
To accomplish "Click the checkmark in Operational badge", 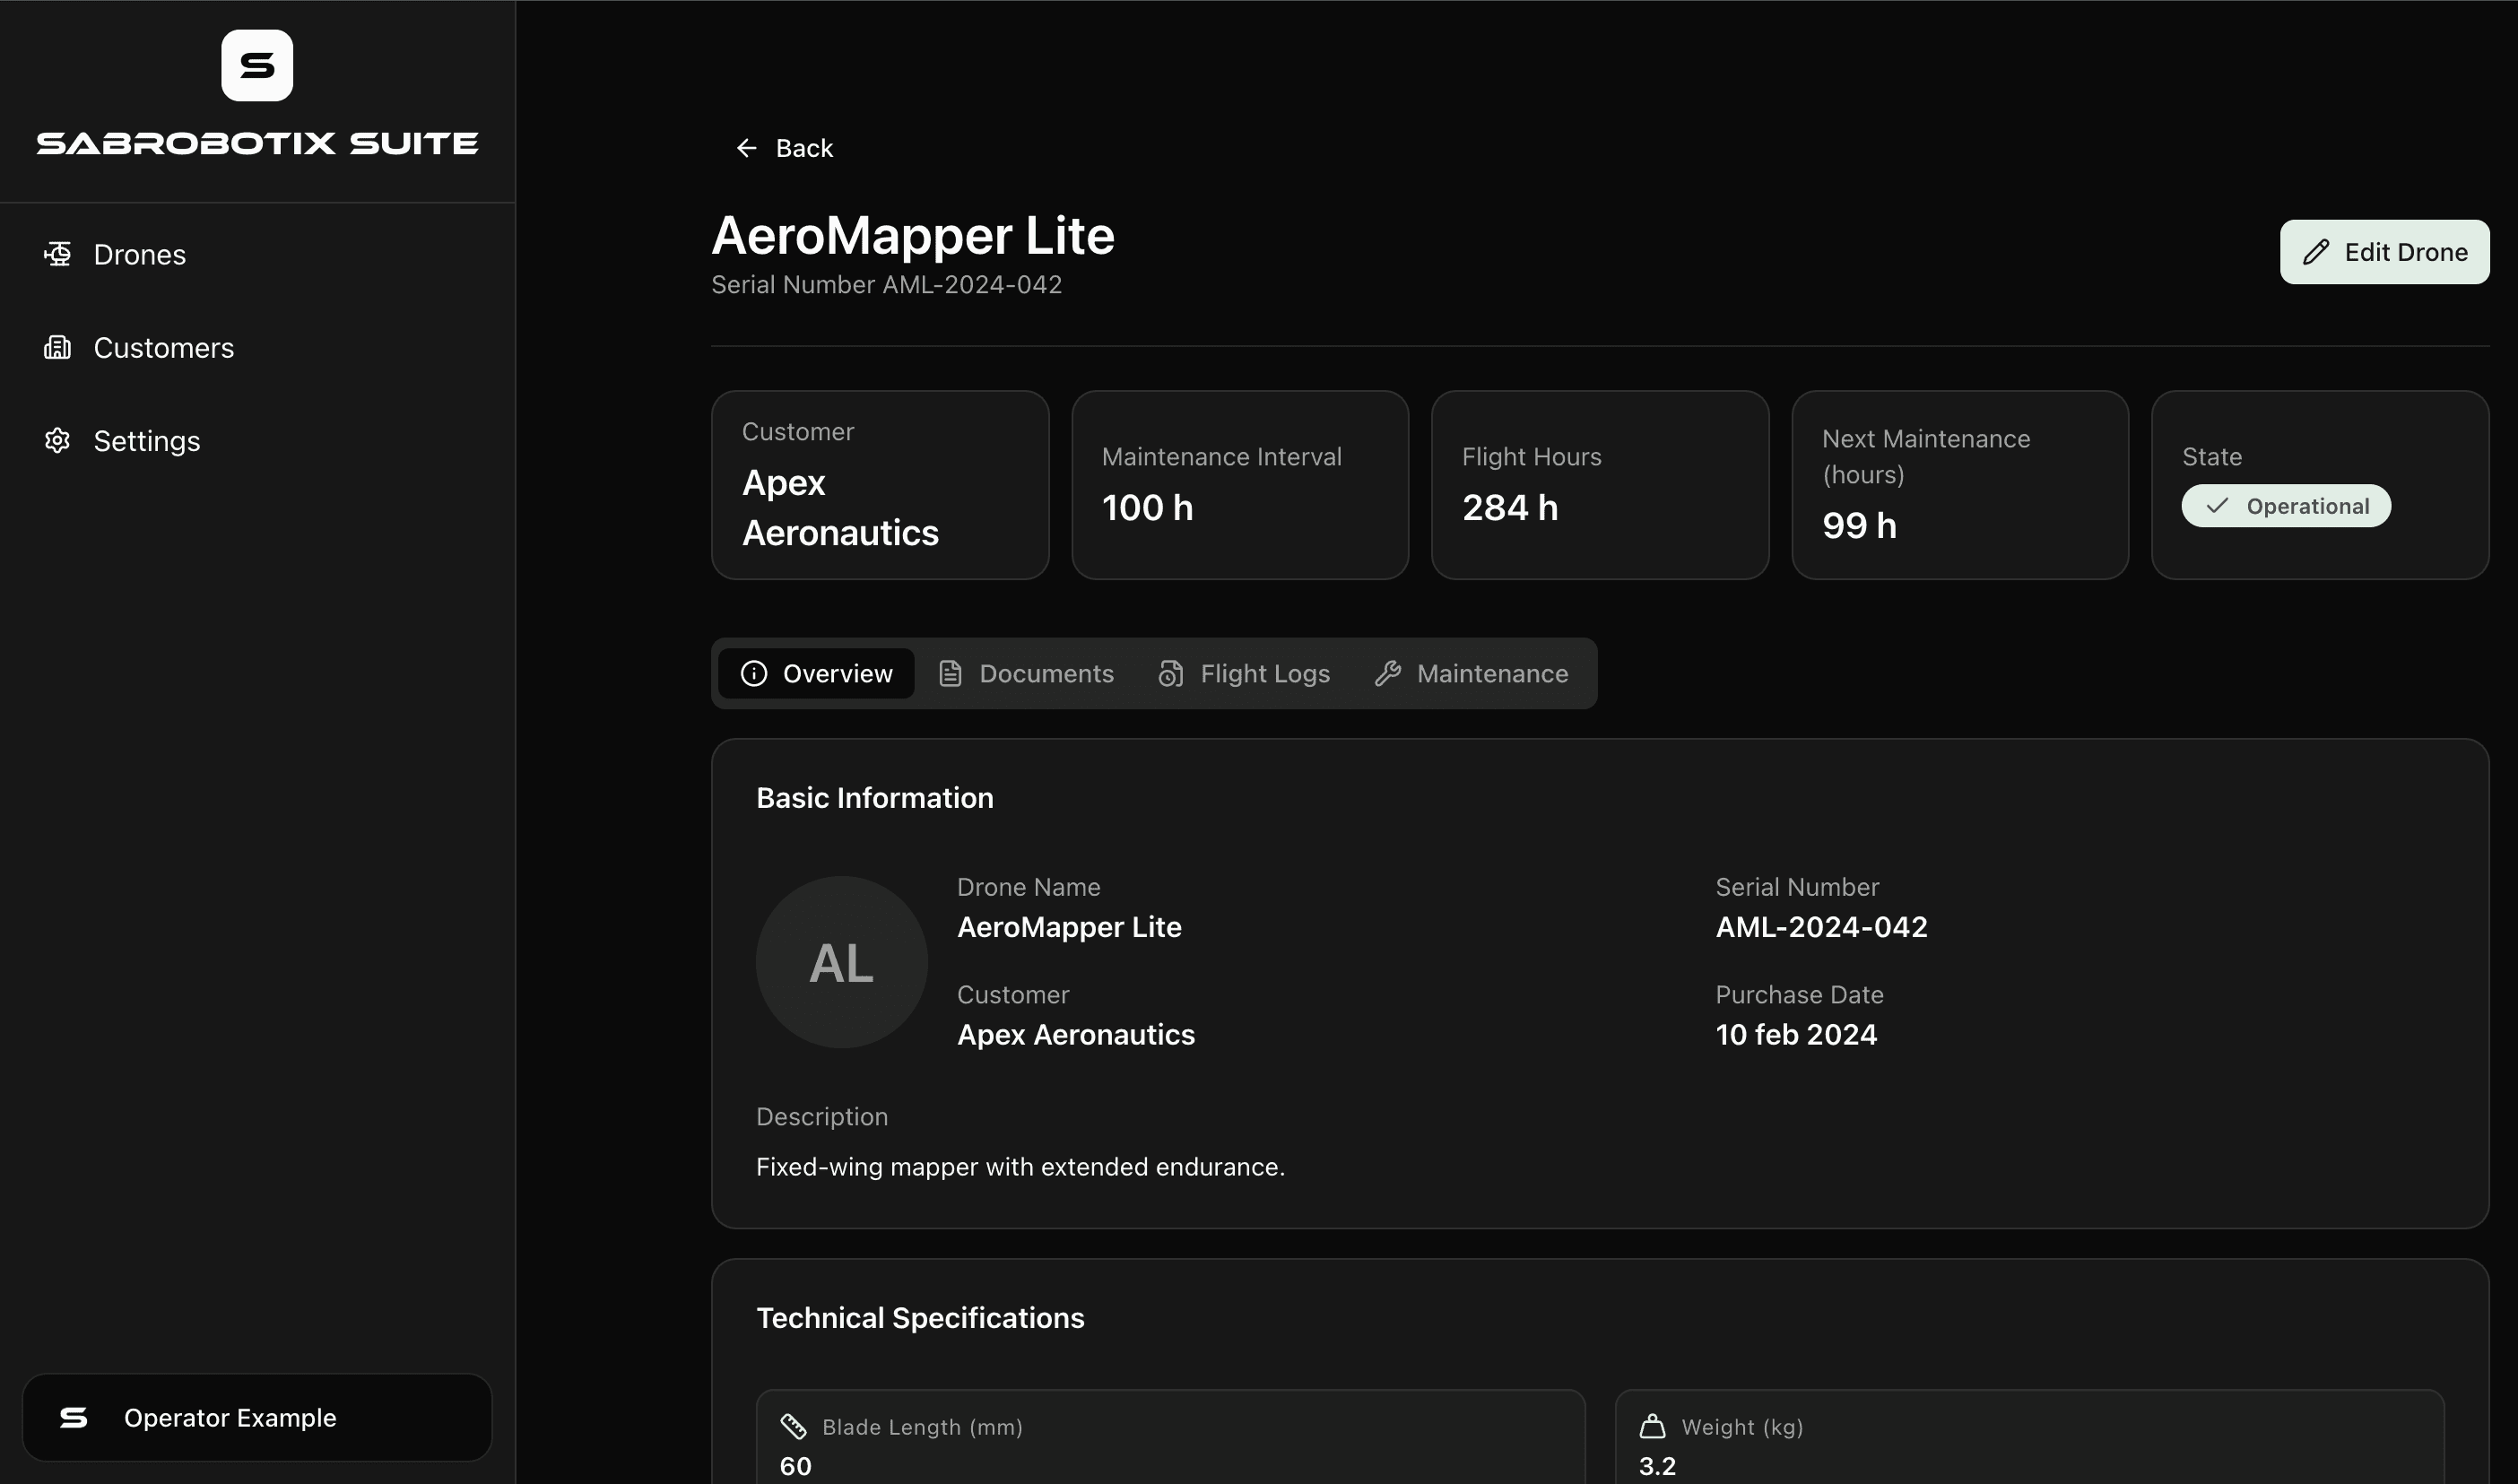I will pos(2217,506).
